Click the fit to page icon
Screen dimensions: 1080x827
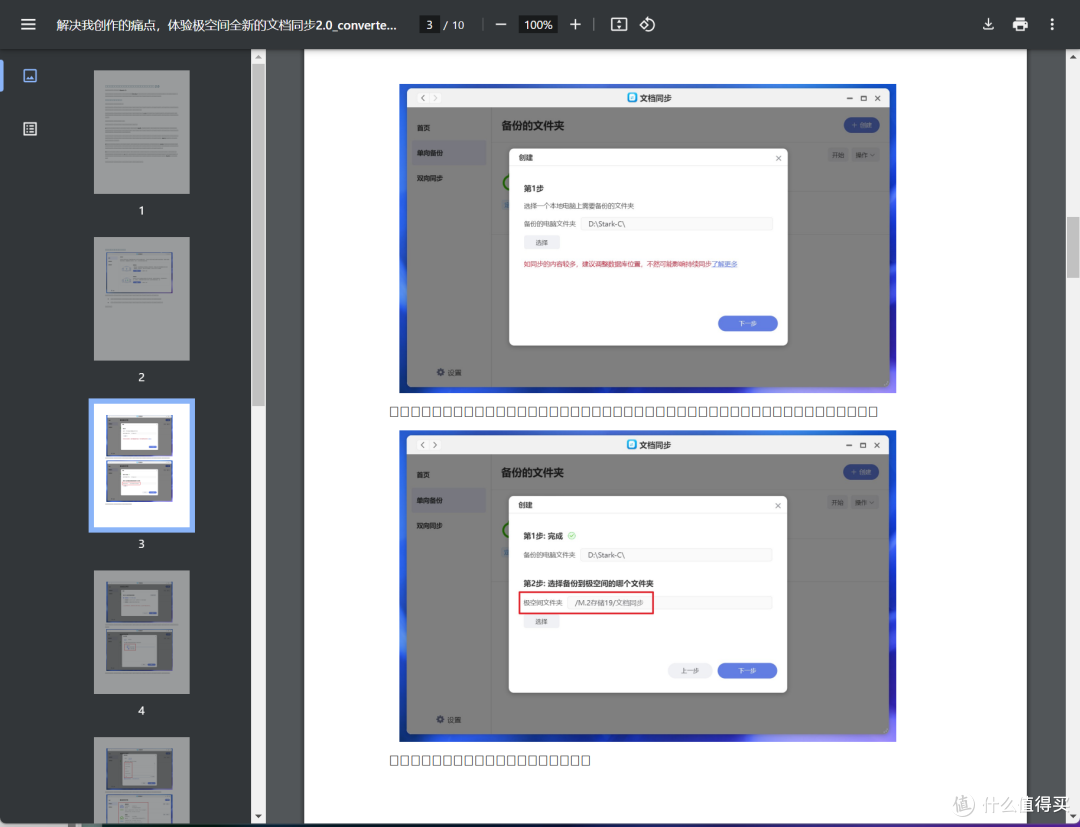(619, 25)
